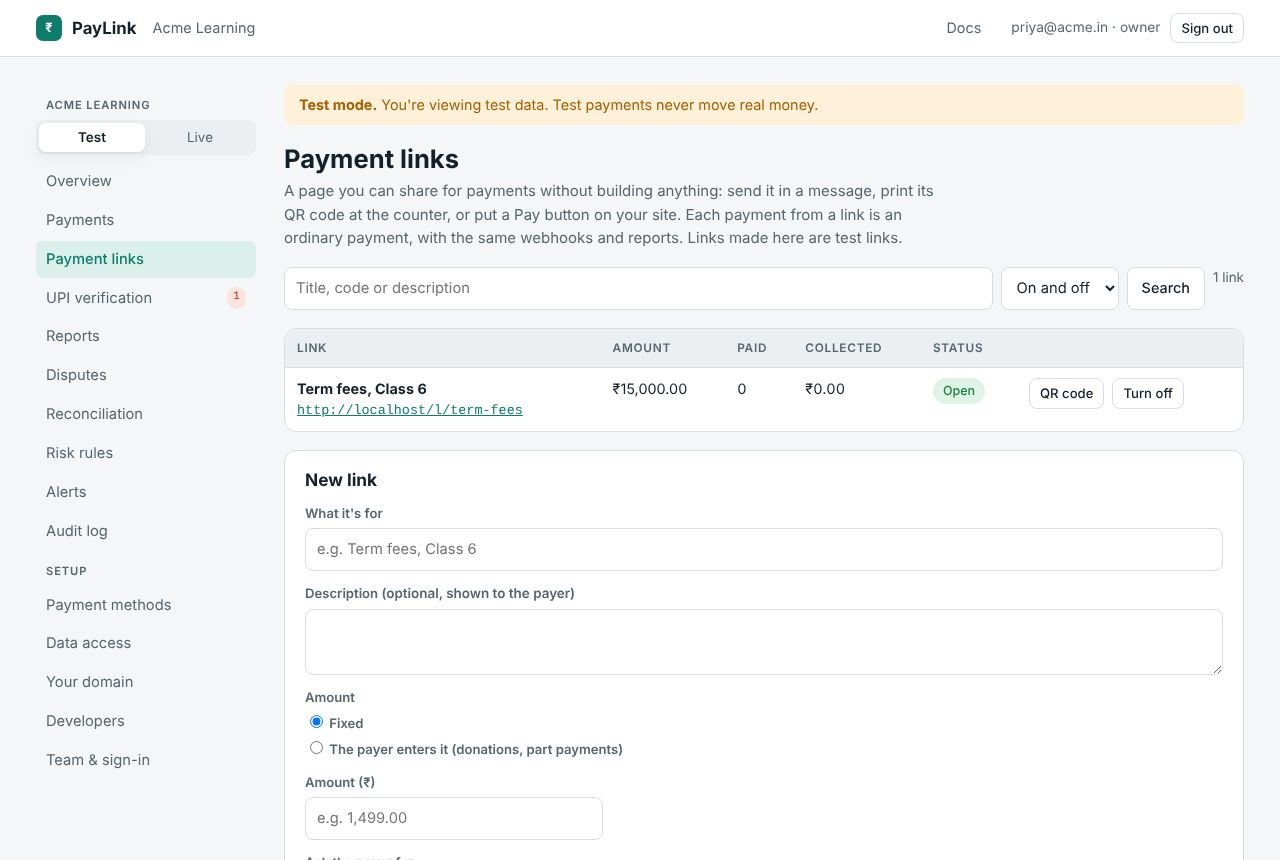Click the Sign out button
The width and height of the screenshot is (1280, 860).
(1207, 28)
